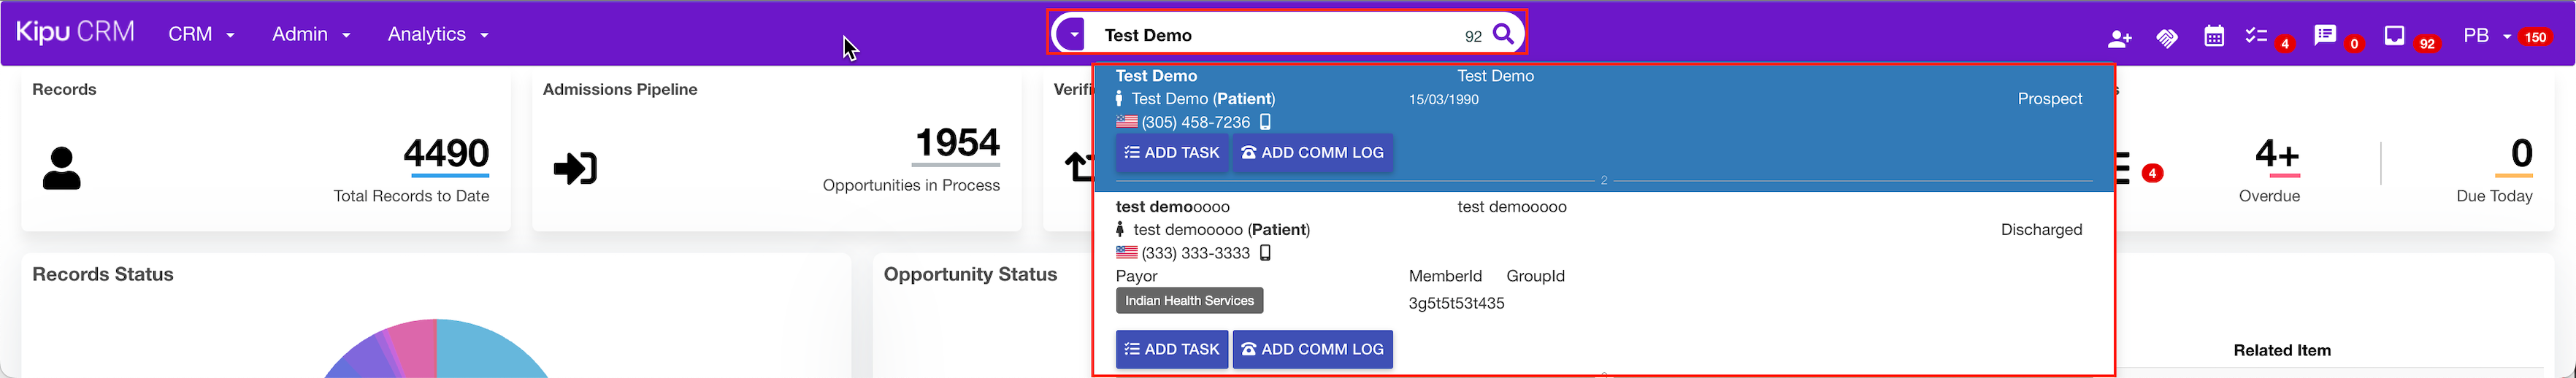Click the US flag beside (305) 458-7236
This screenshot has height=378, width=2576.
click(1127, 122)
